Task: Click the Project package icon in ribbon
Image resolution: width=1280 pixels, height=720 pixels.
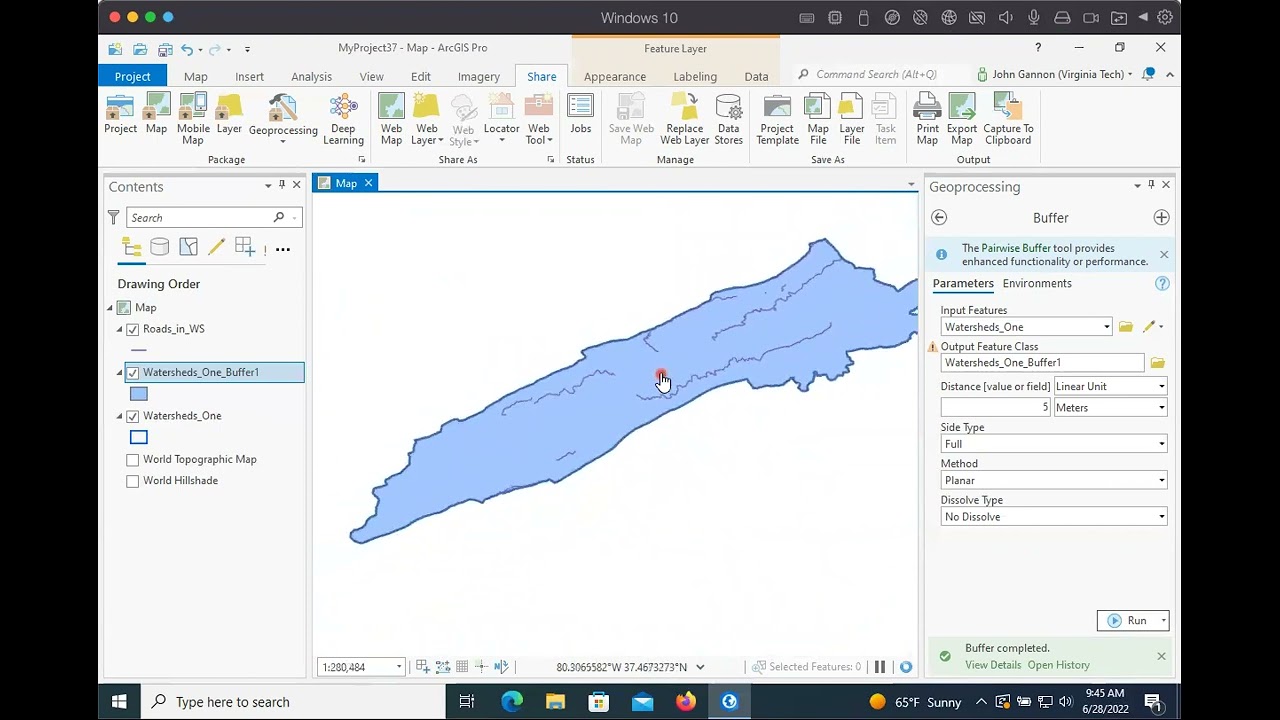Action: coord(120,115)
